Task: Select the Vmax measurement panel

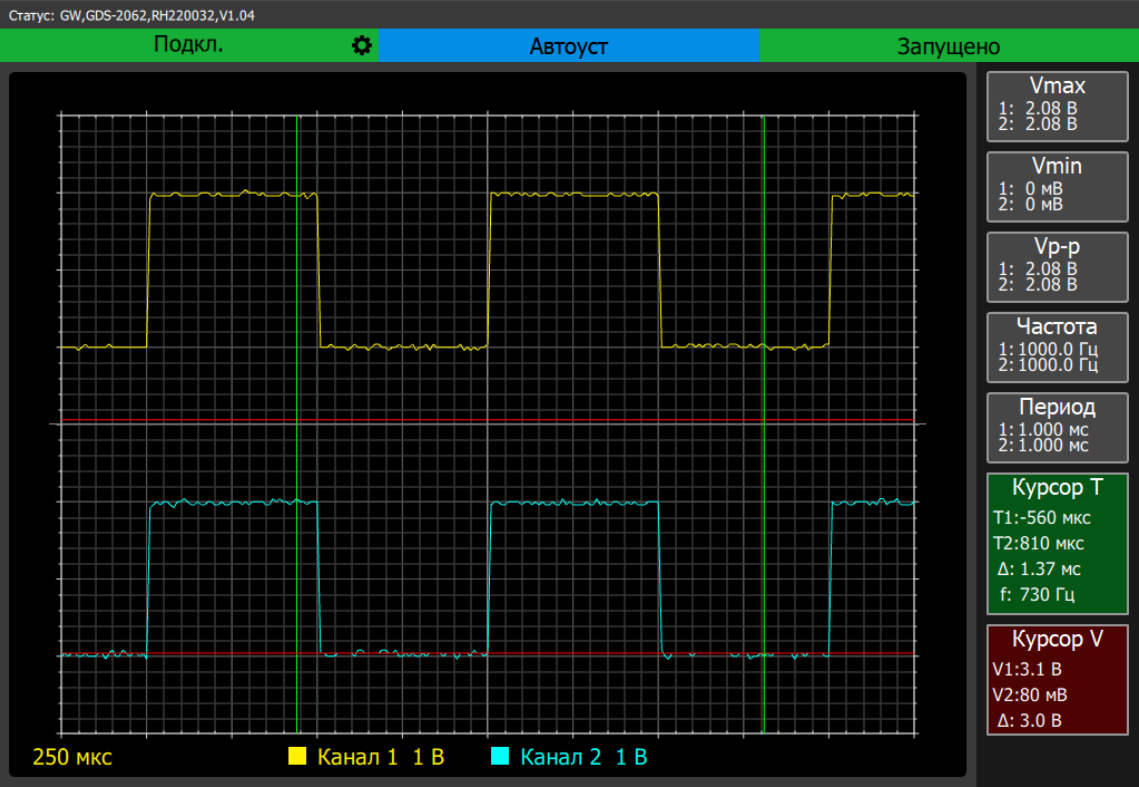Action: point(1057,106)
